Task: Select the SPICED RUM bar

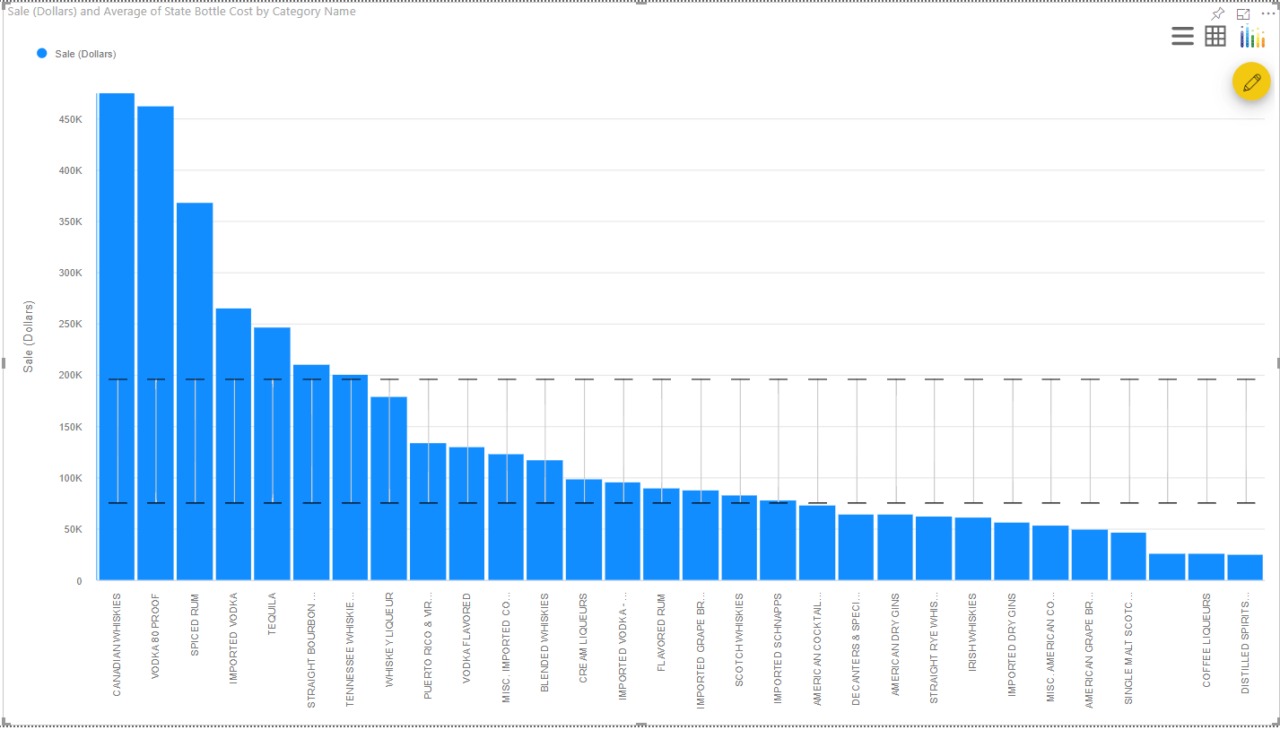Action: 194,390
